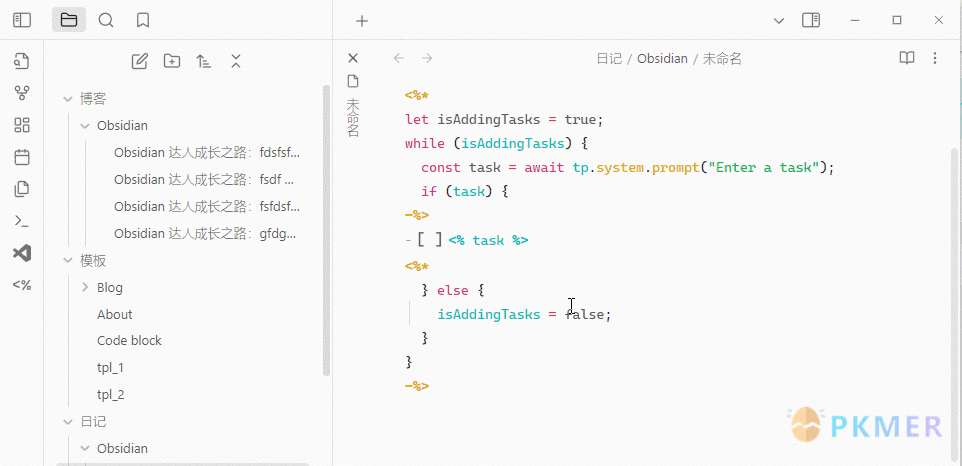Open the file explorer tab
Screen dimensions: 962x466
tap(69, 20)
